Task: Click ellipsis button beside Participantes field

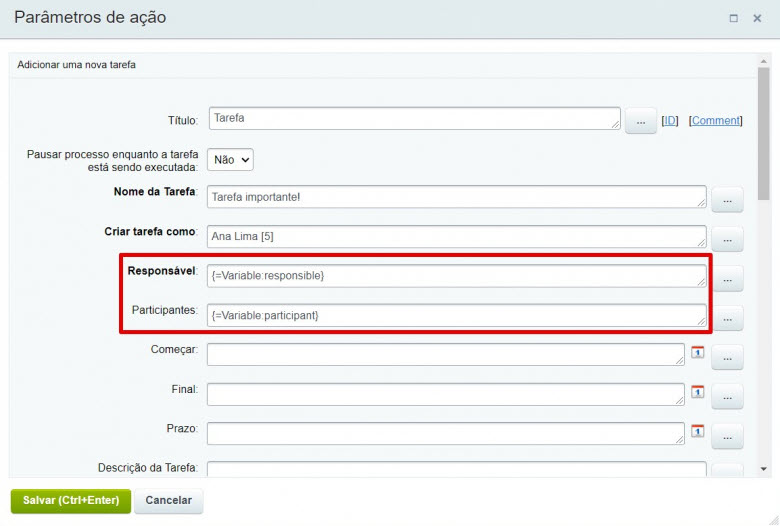Action: tap(727, 318)
